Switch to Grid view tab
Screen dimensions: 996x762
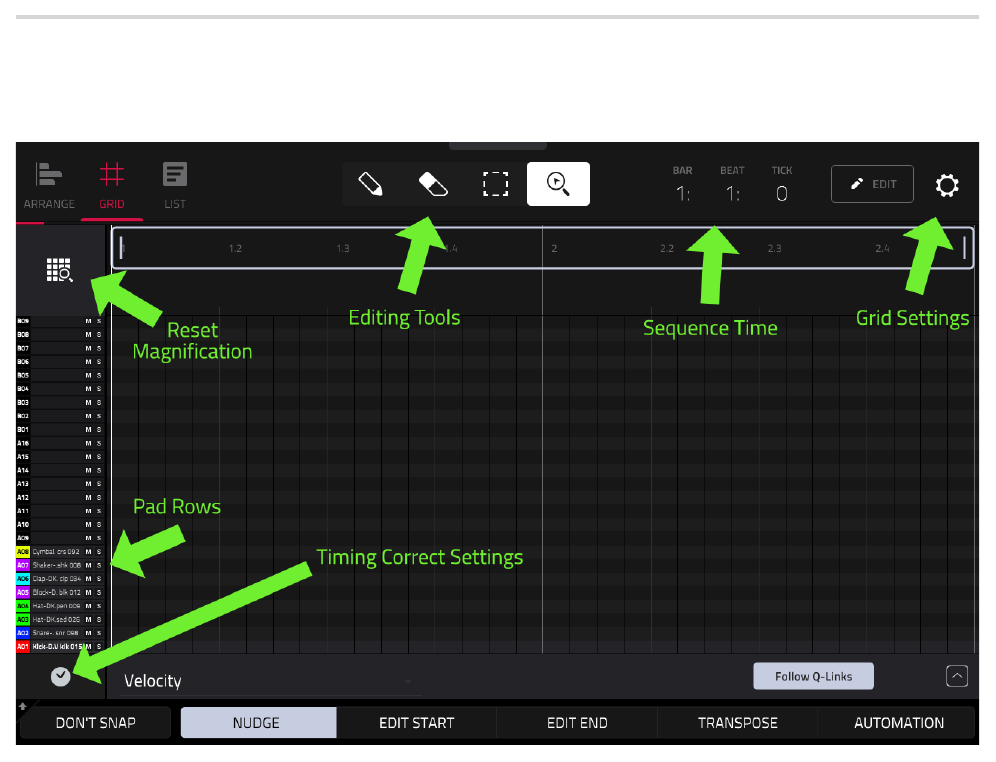pos(112,186)
